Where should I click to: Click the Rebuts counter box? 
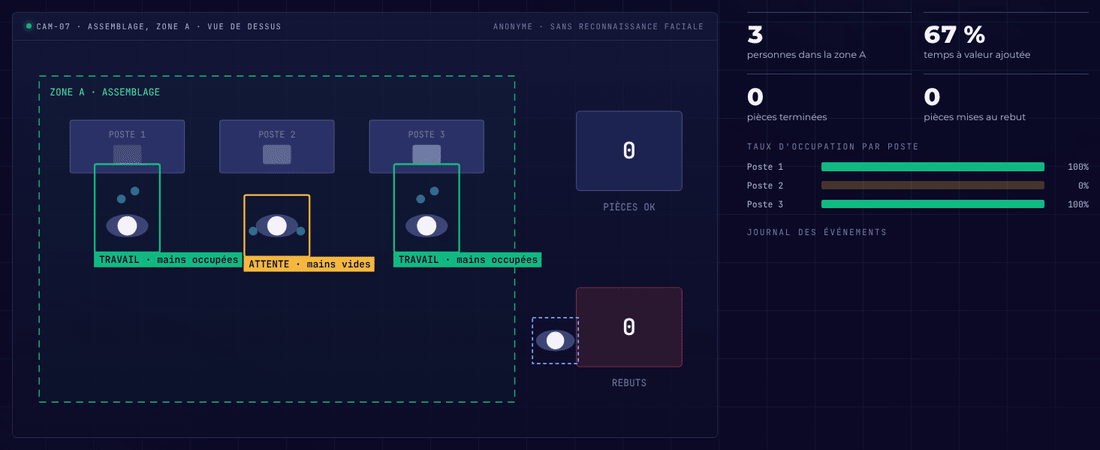pyautogui.click(x=629, y=327)
